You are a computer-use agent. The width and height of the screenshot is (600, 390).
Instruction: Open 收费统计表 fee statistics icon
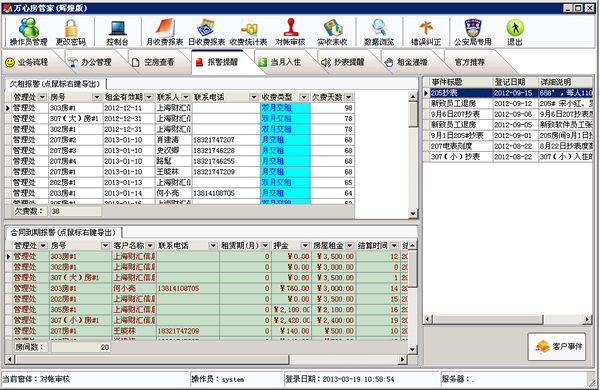[248, 32]
